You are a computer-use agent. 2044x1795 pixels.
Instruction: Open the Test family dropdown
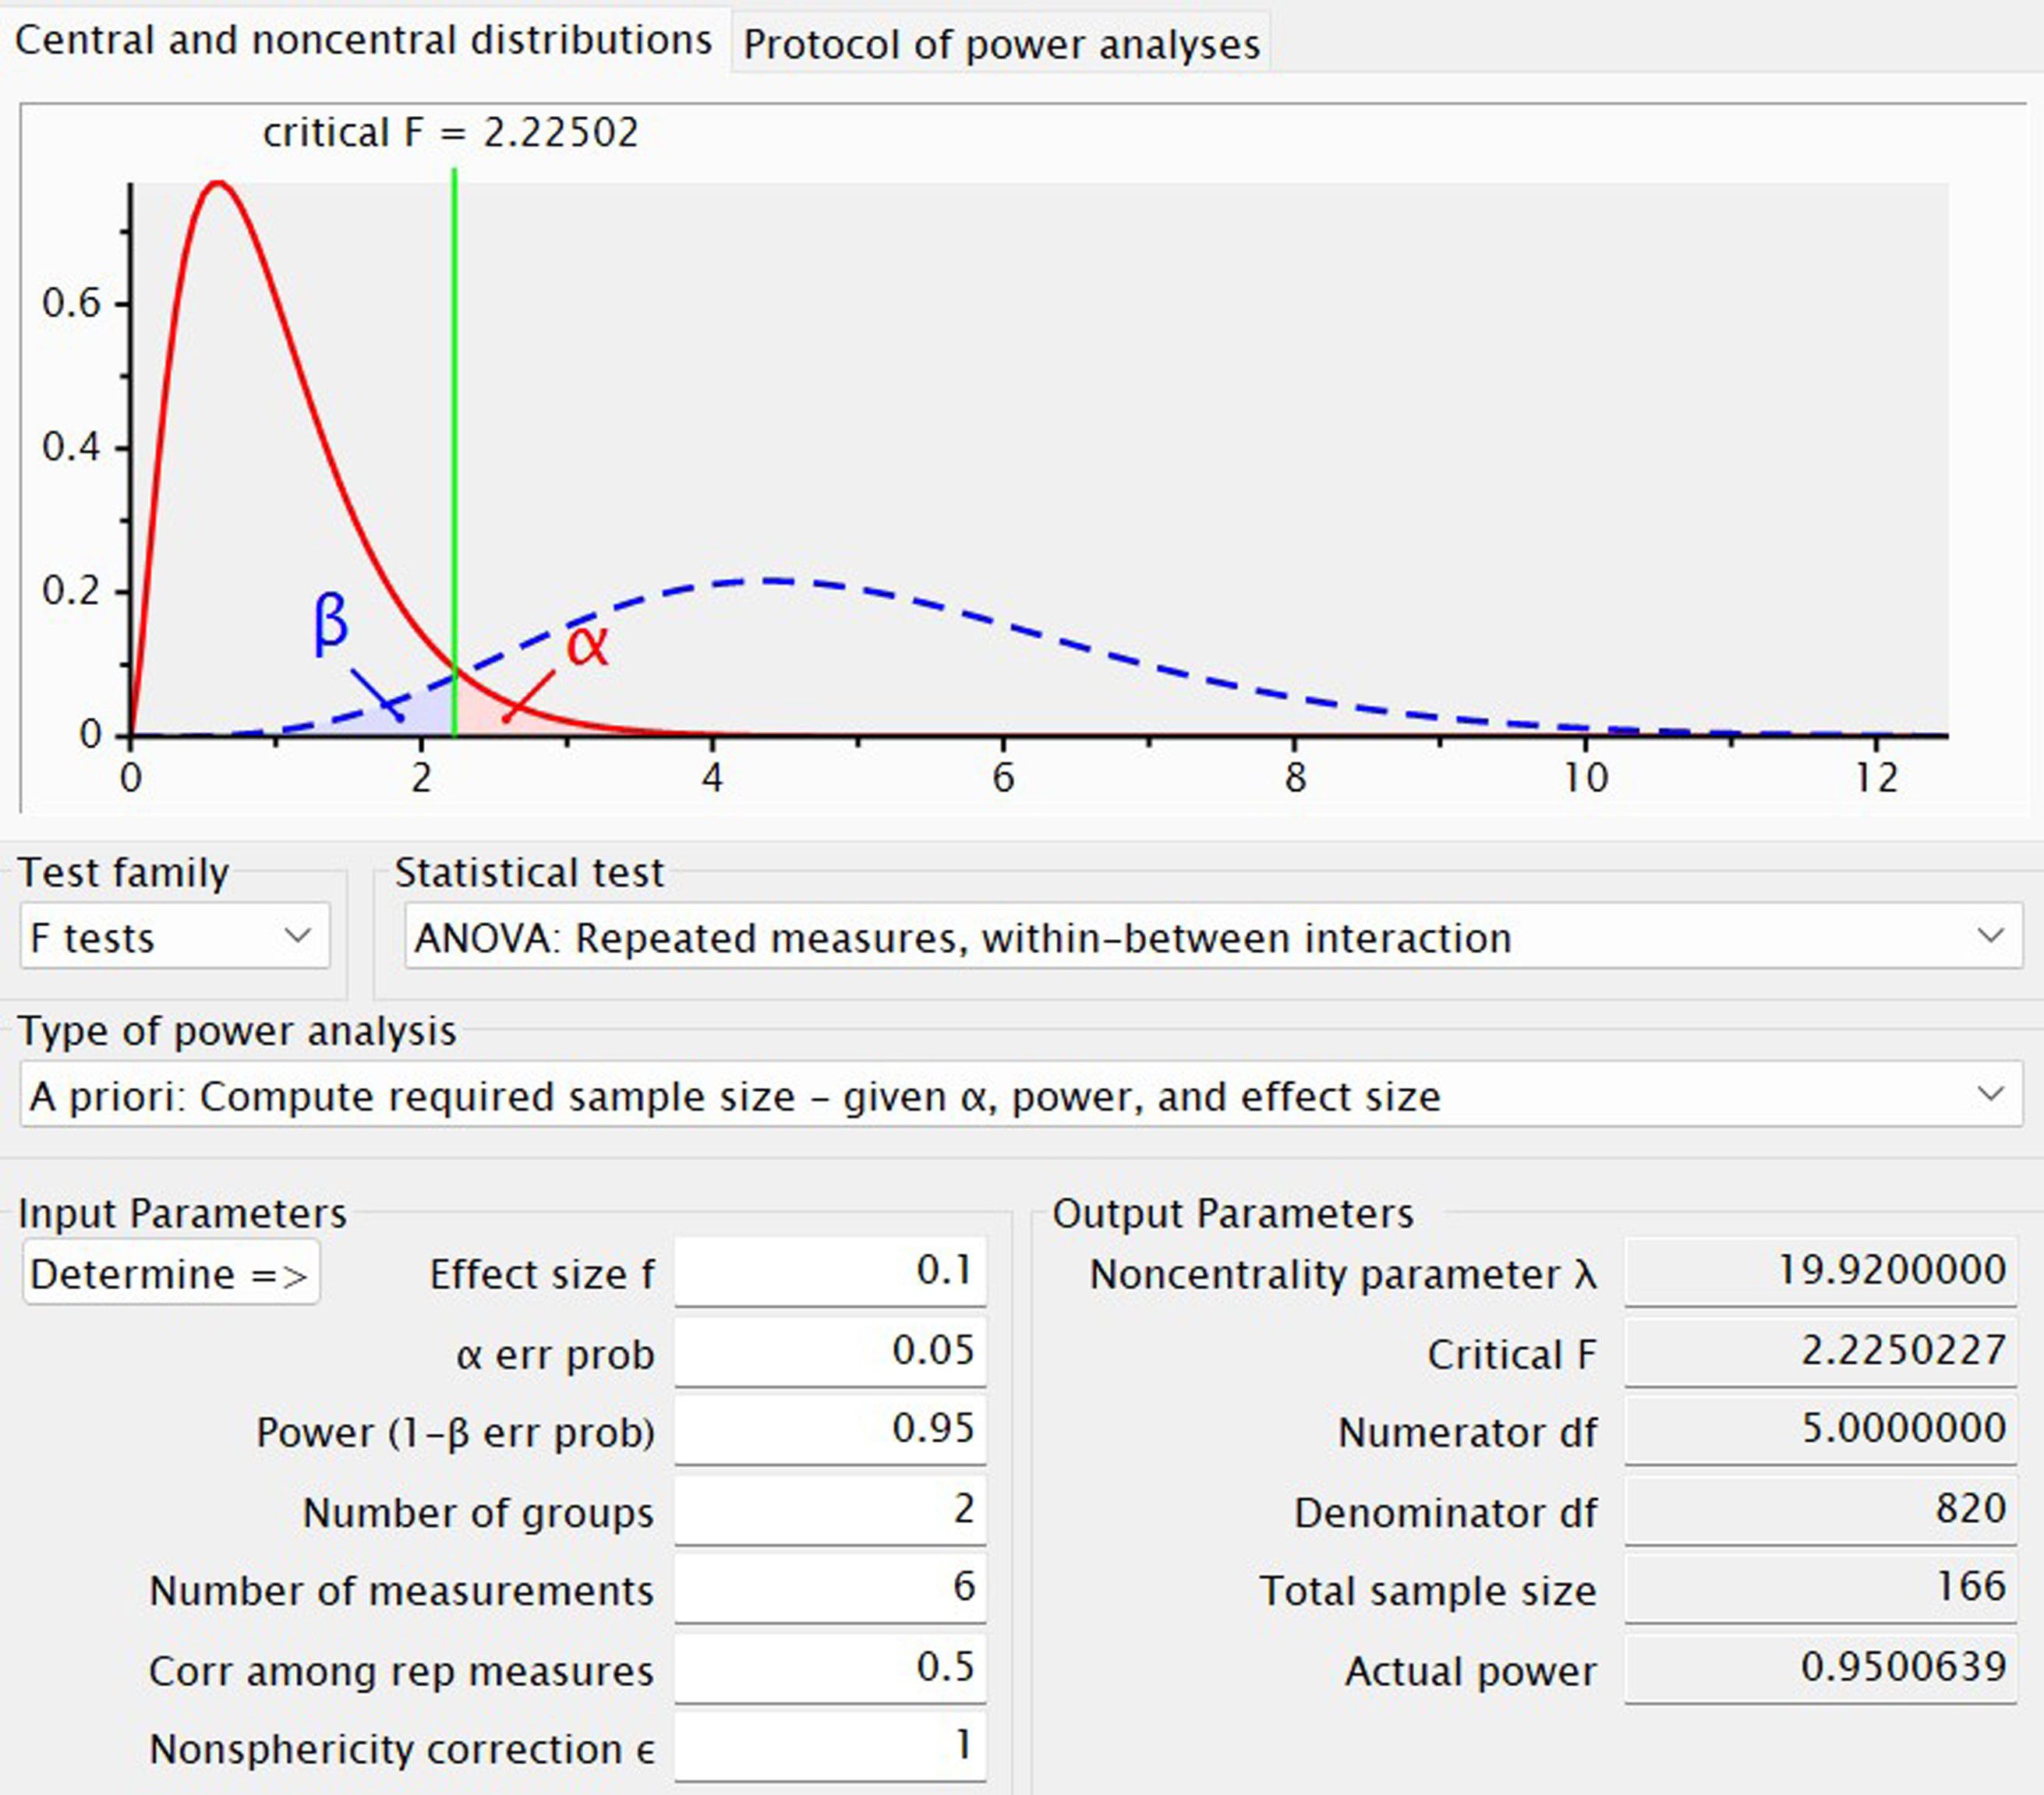click(176, 937)
